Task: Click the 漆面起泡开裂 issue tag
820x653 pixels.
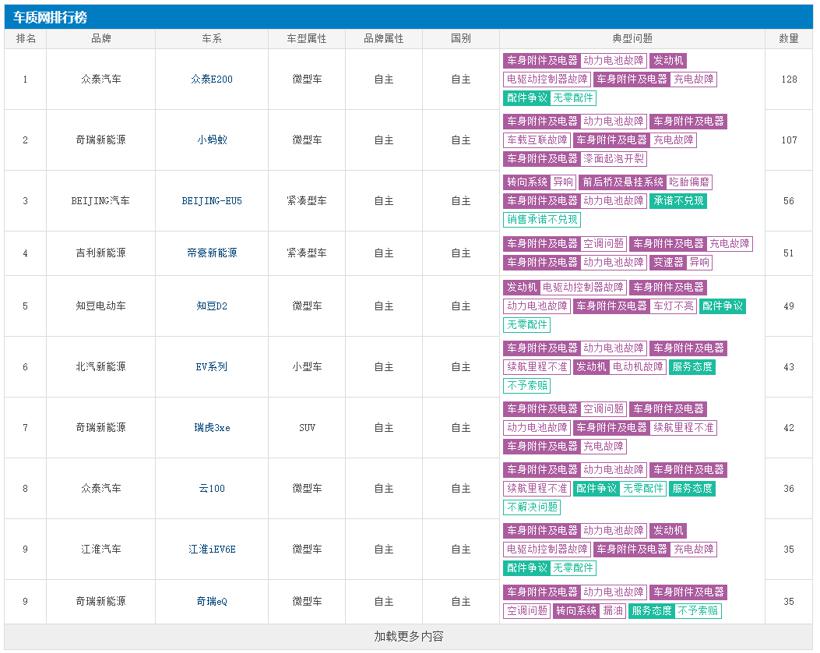Action: pyautogui.click(x=614, y=159)
